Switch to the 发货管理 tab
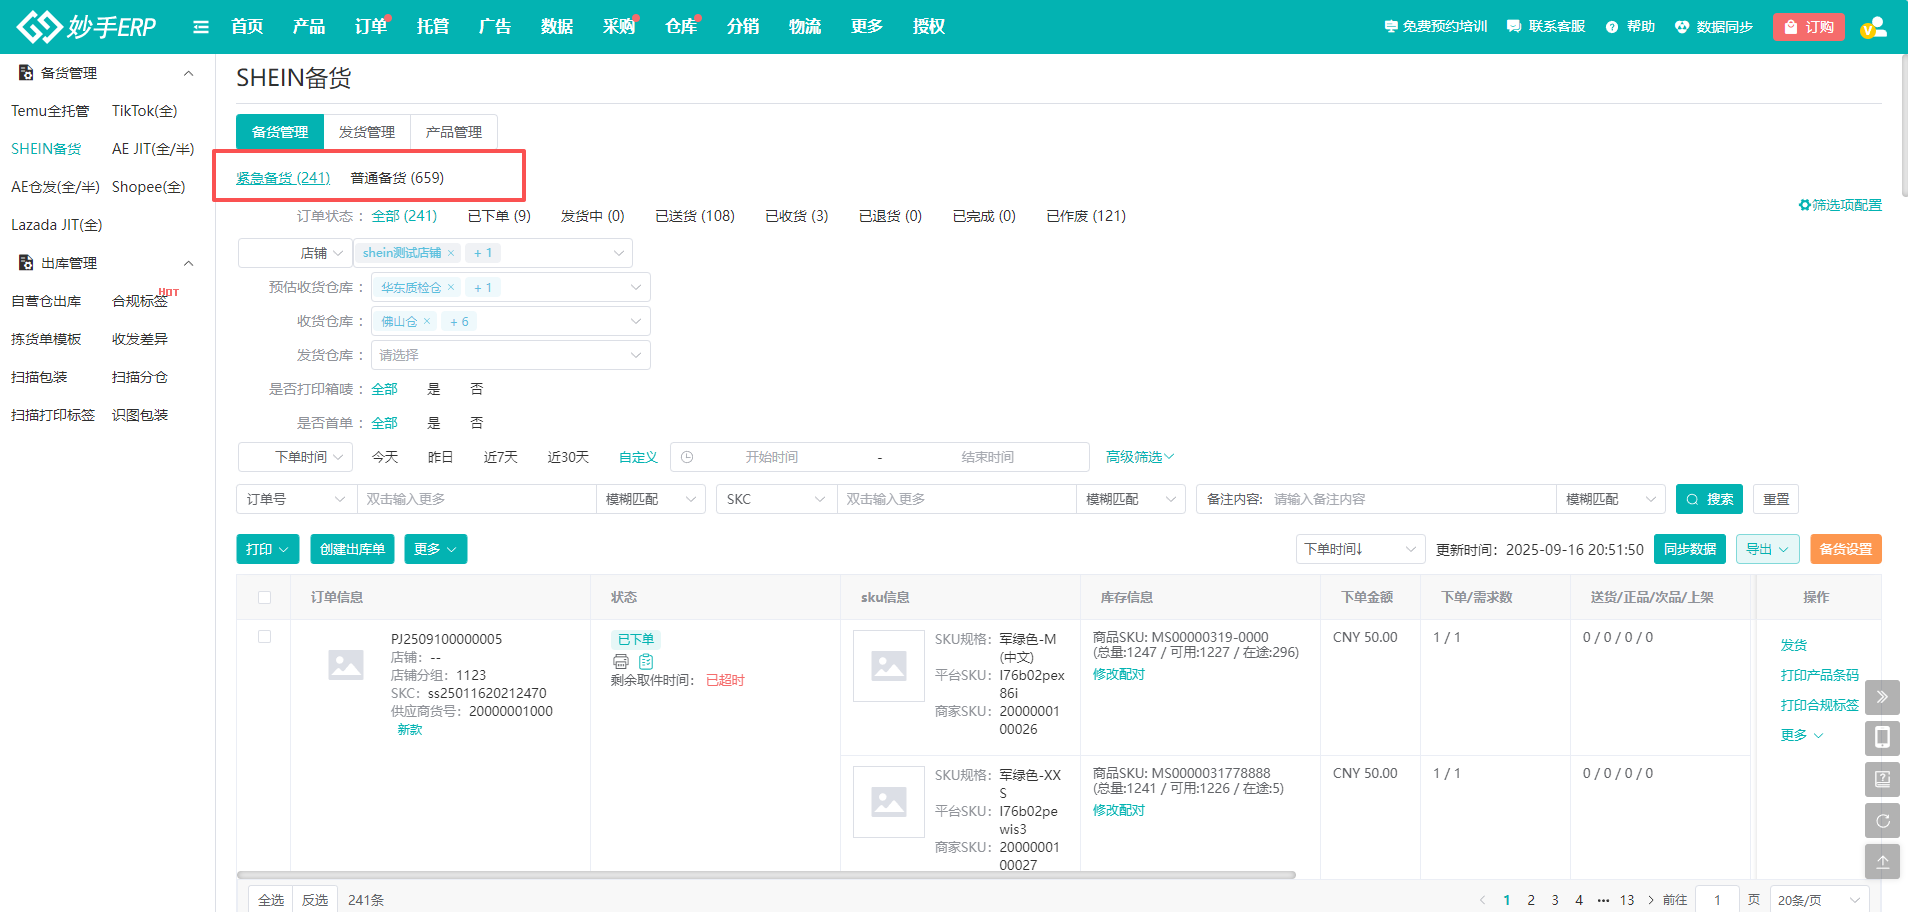The image size is (1908, 912). (367, 132)
